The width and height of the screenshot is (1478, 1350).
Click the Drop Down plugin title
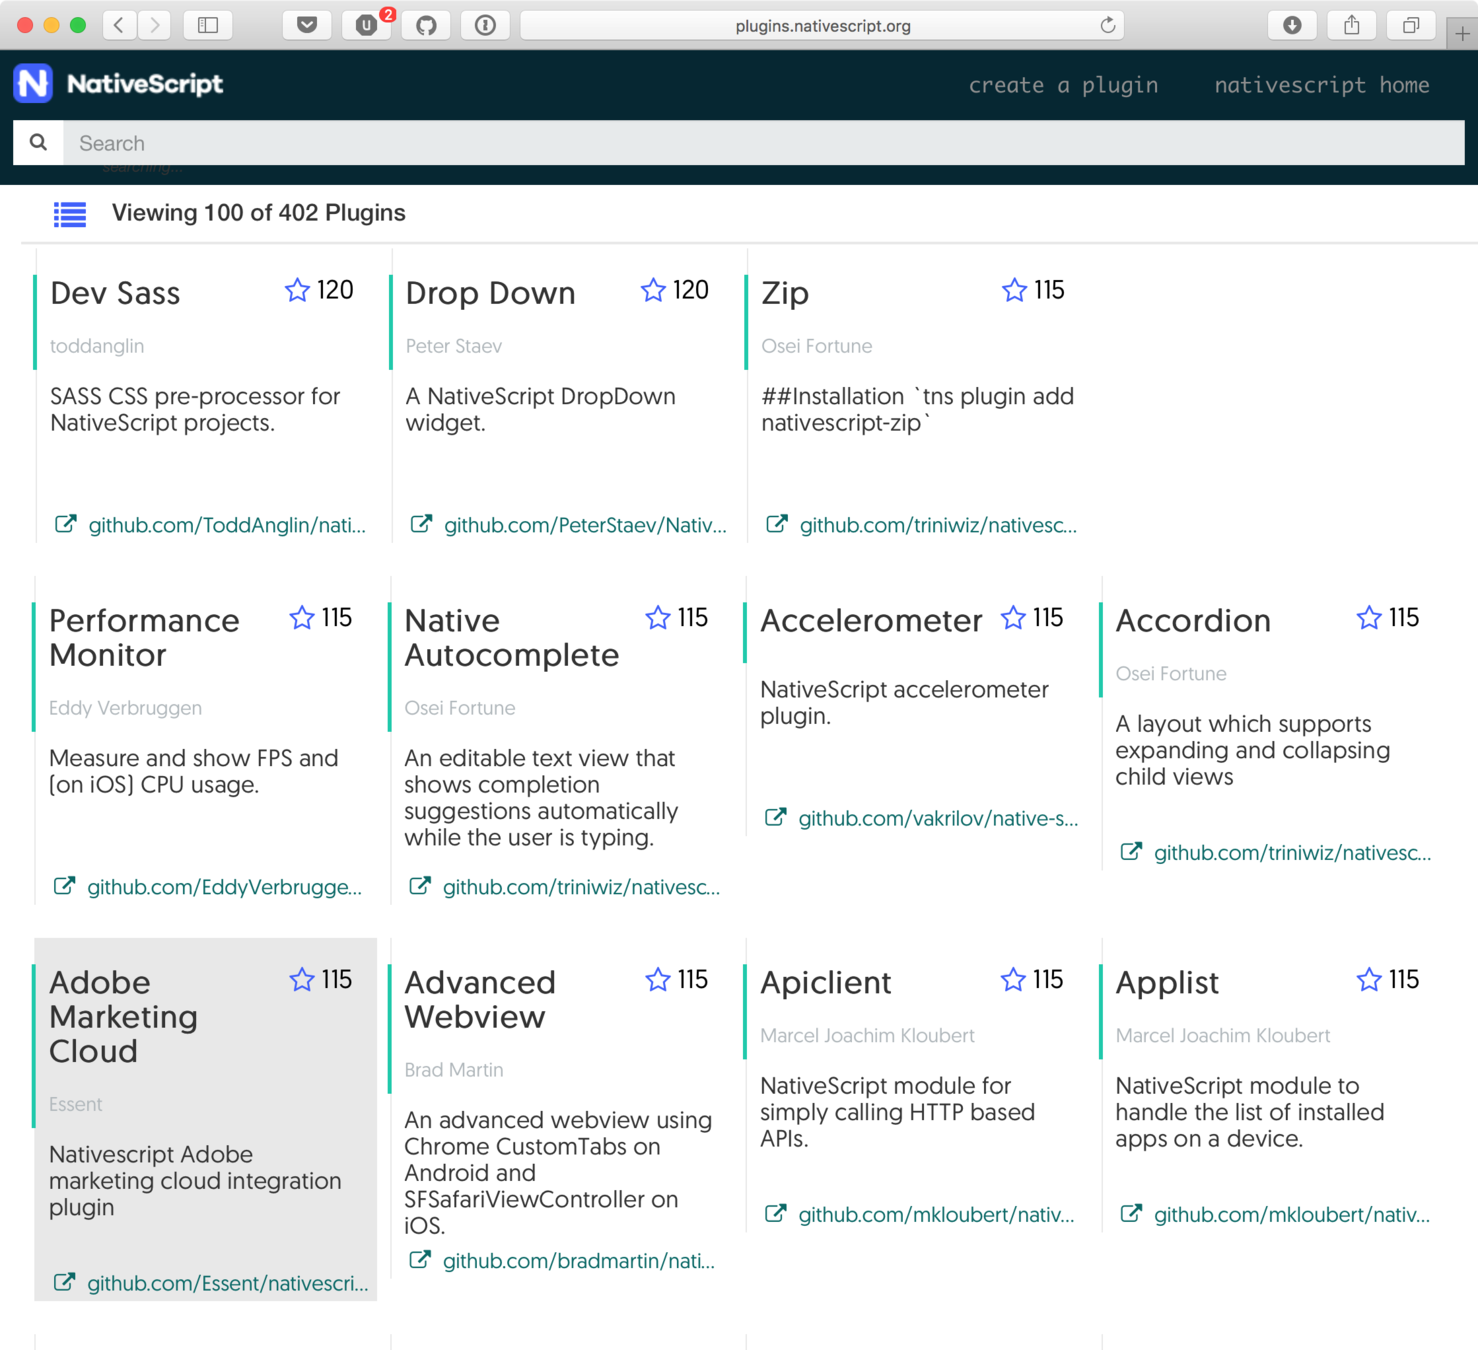tap(490, 293)
